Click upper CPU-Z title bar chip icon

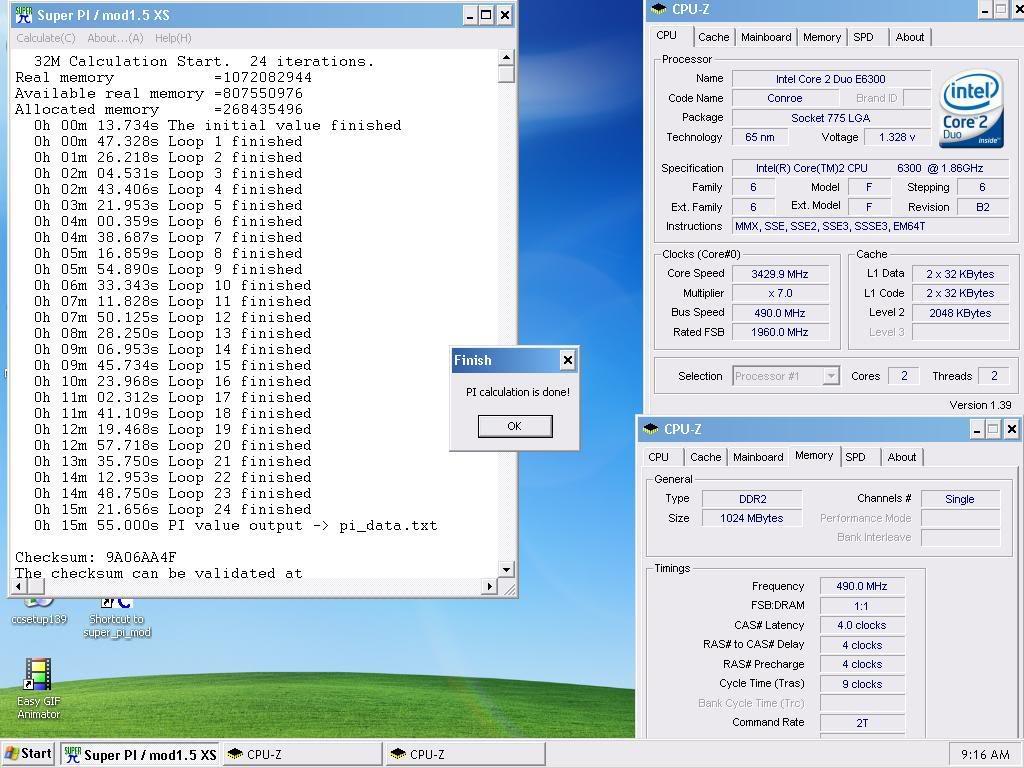659,9
